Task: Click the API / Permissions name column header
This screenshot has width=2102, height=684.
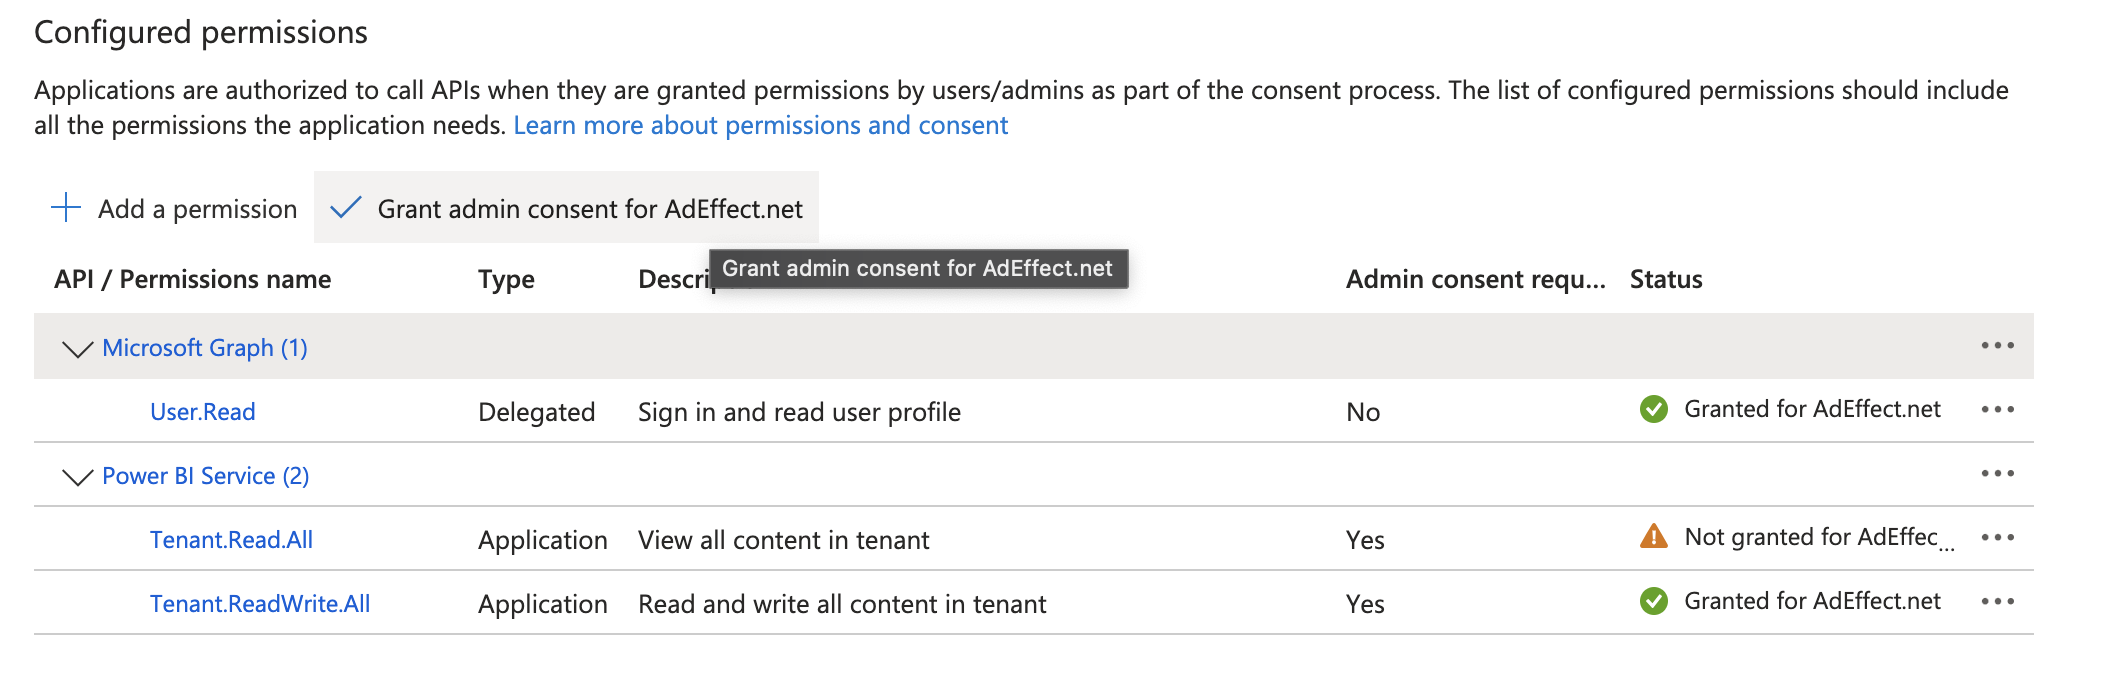Action: coord(192,279)
